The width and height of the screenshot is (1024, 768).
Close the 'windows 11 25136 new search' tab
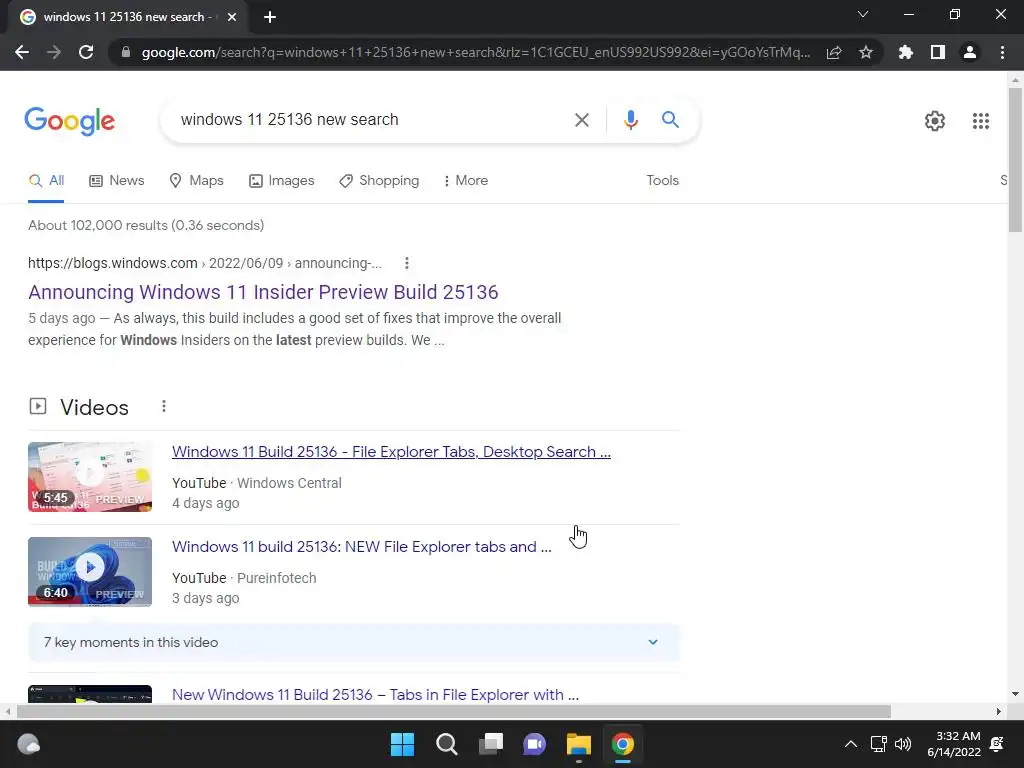pos(232,17)
